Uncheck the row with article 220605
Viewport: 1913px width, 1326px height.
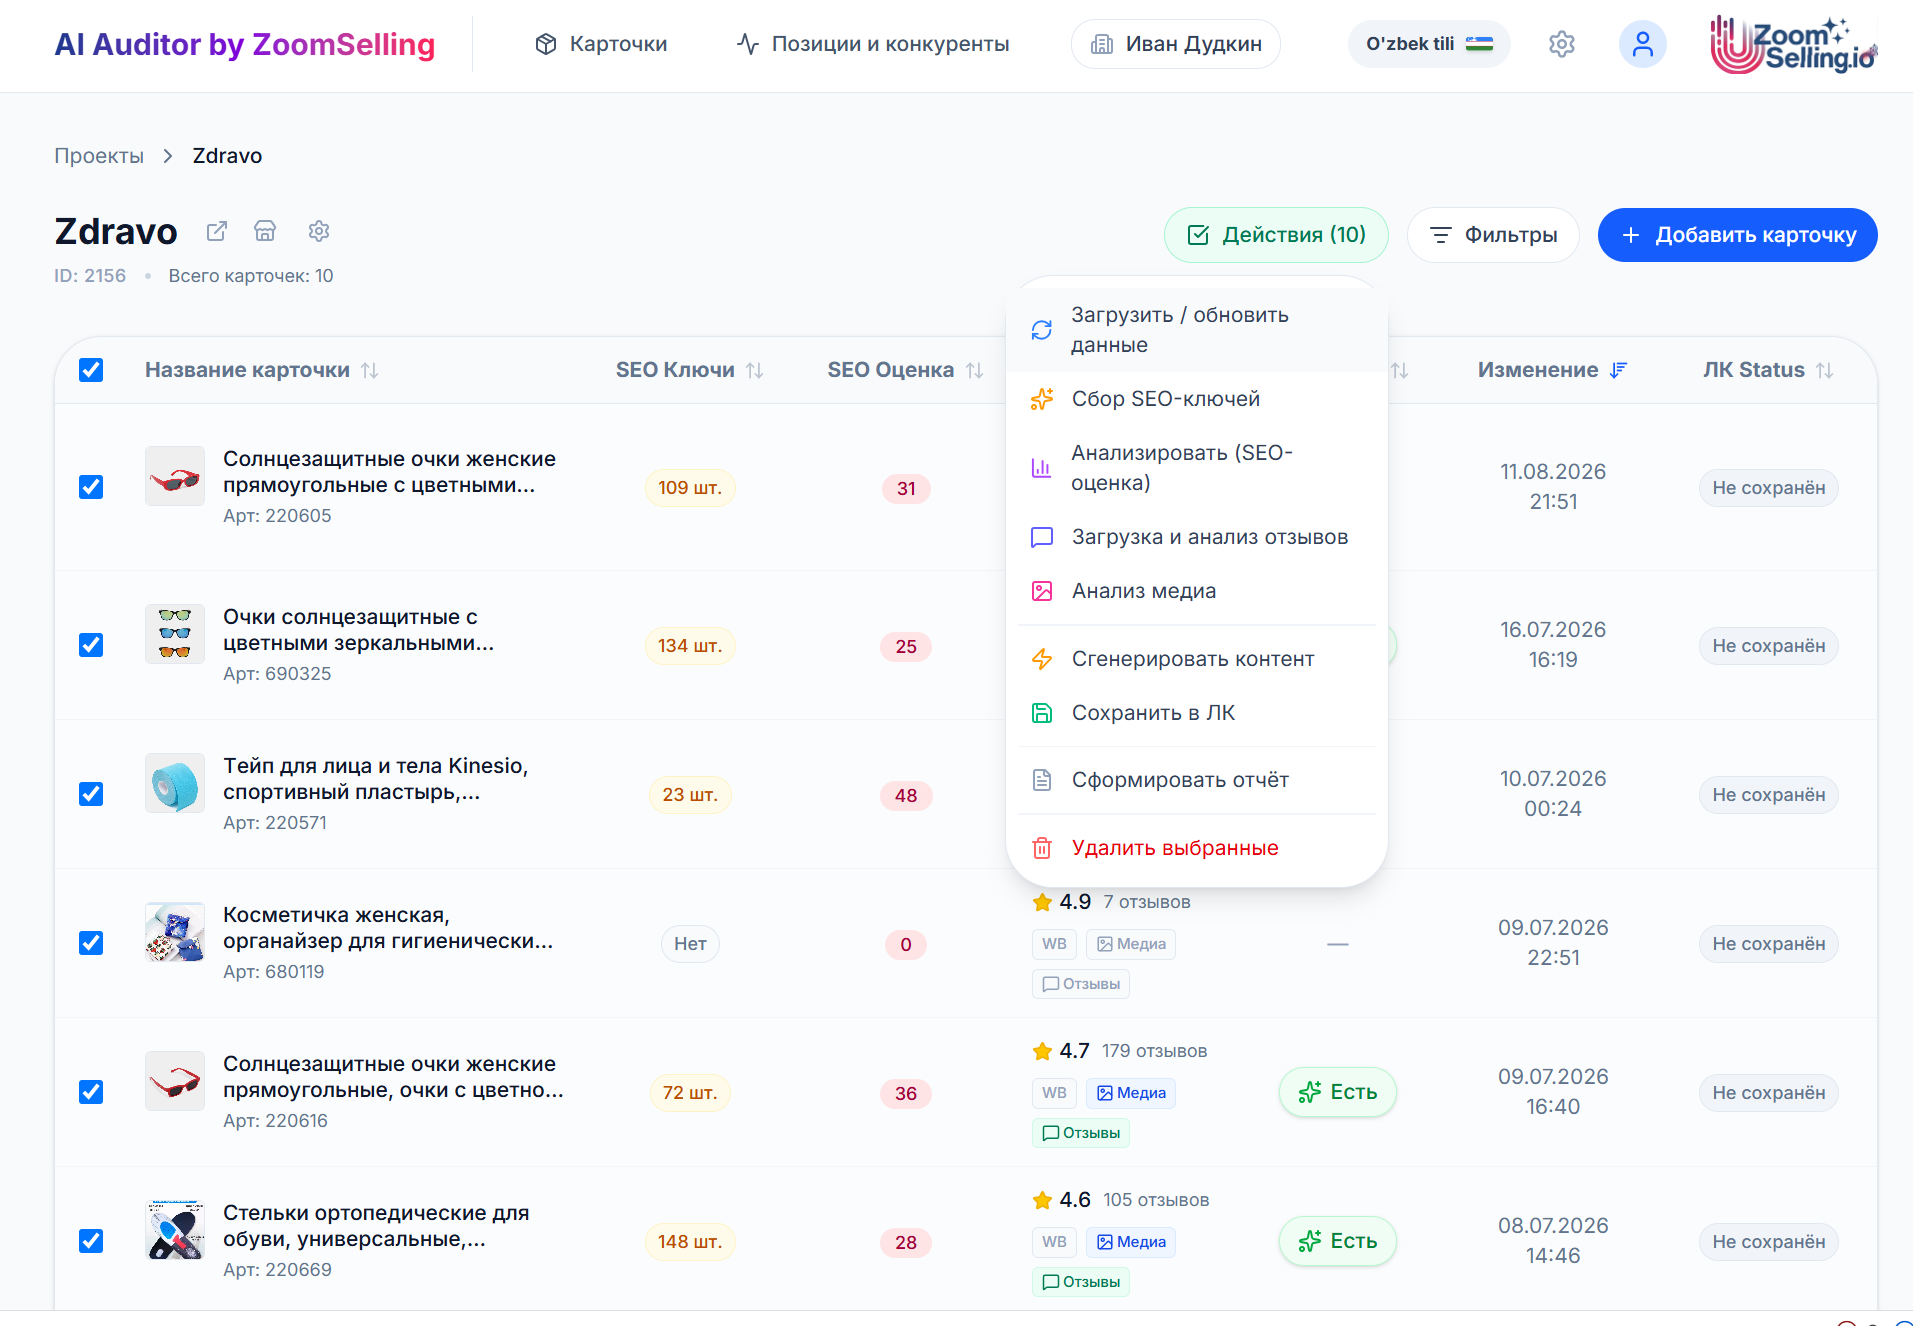click(x=91, y=487)
